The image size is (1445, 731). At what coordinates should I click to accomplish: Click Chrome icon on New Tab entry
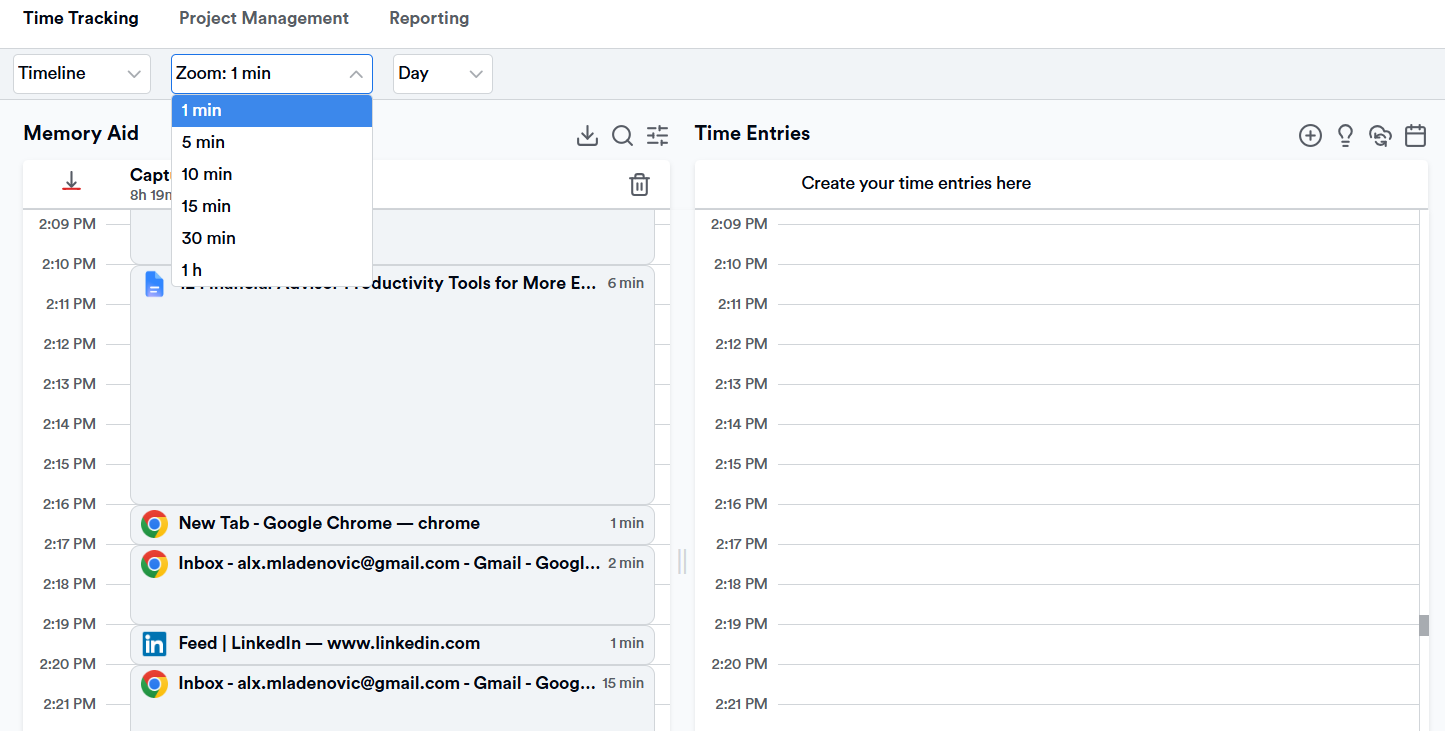154,524
